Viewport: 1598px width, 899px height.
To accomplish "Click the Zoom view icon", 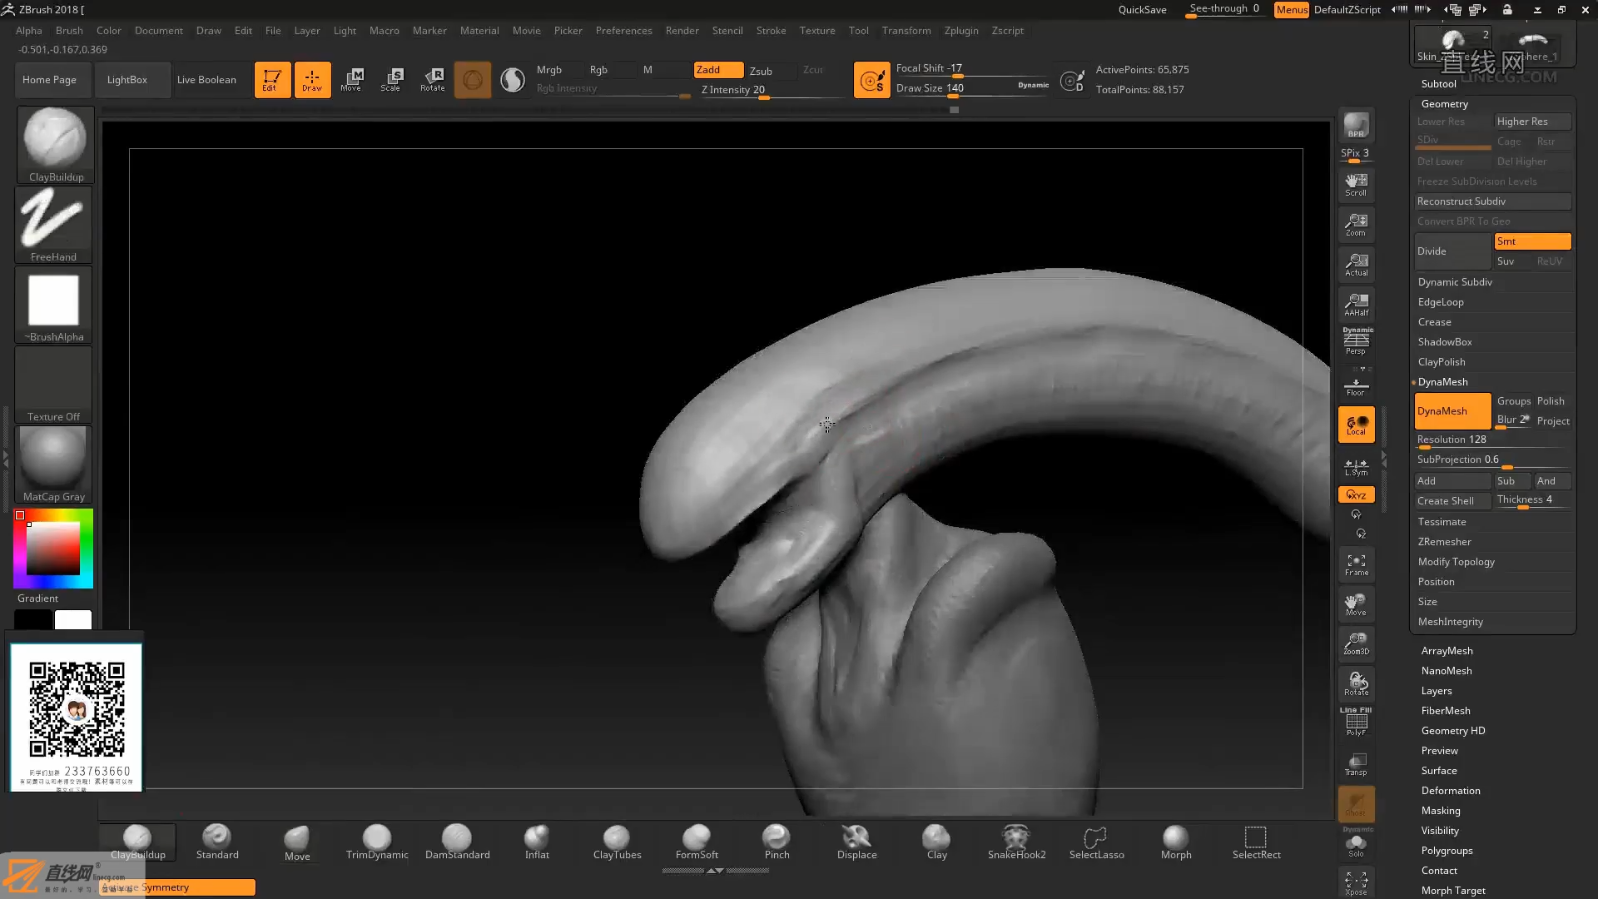I will point(1356,224).
